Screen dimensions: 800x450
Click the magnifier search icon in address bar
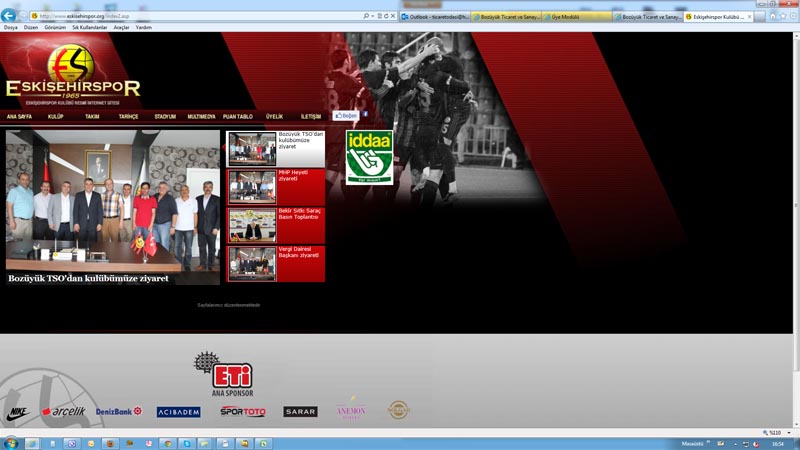[x=366, y=16]
